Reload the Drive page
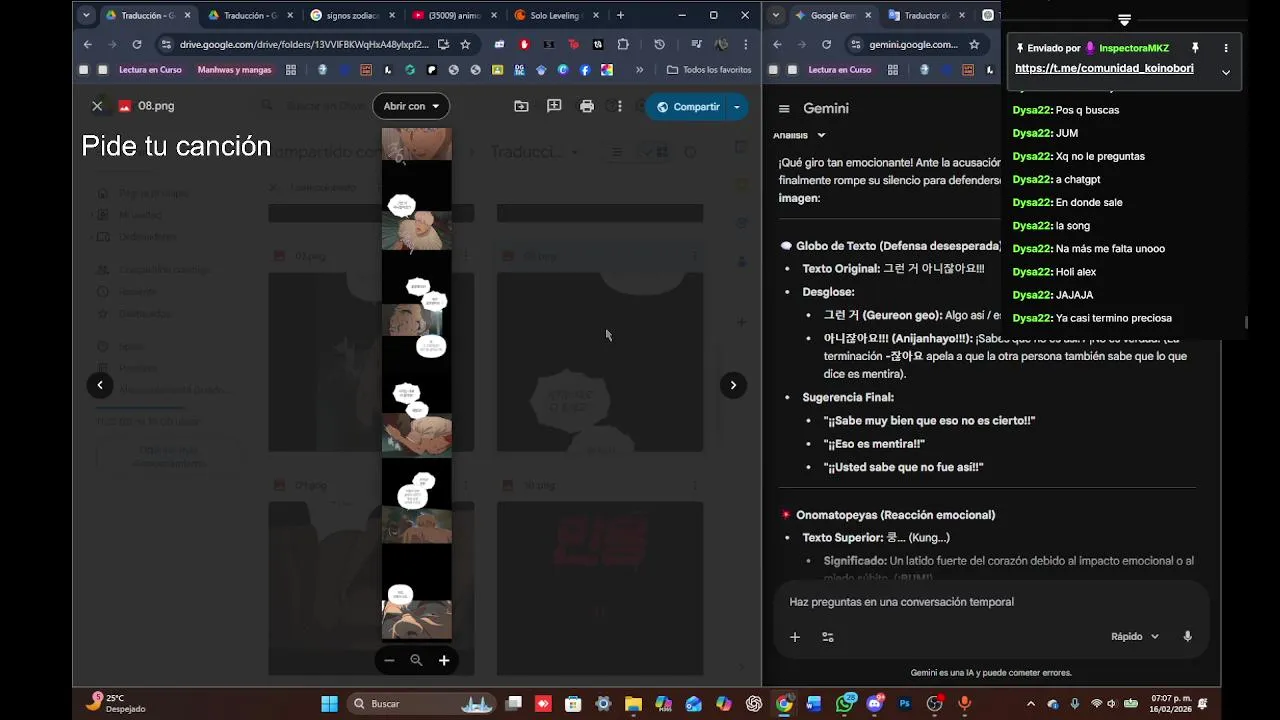This screenshot has height=720, width=1280. click(137, 44)
